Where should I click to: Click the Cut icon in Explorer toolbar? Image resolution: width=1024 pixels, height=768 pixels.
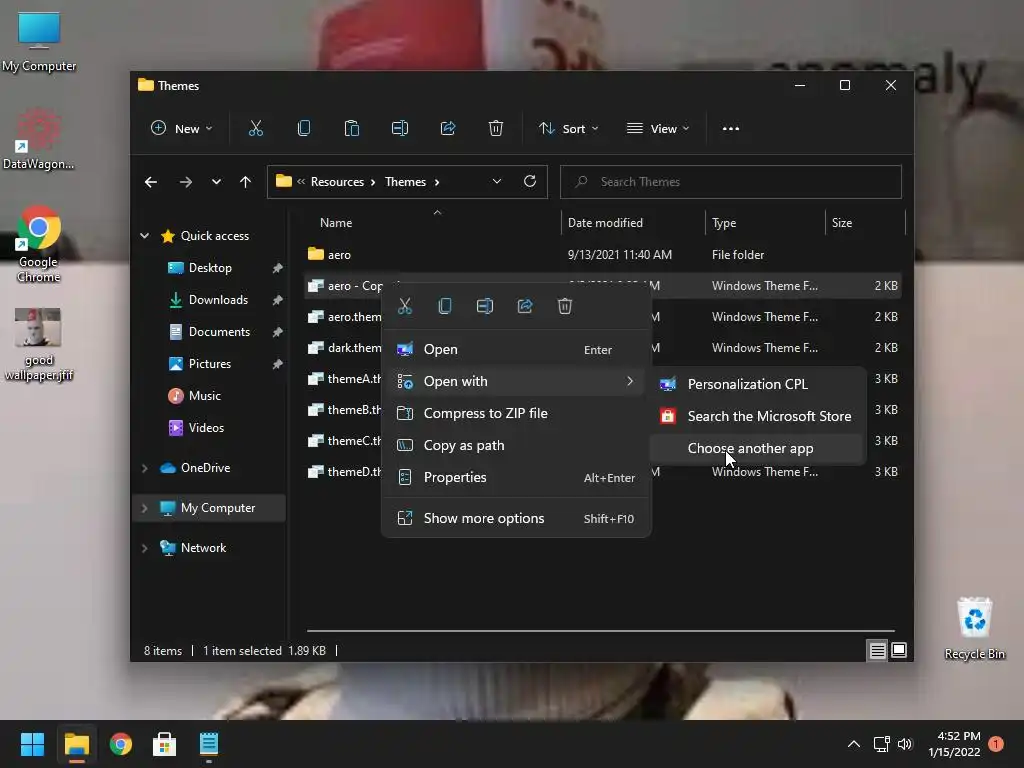(x=256, y=129)
